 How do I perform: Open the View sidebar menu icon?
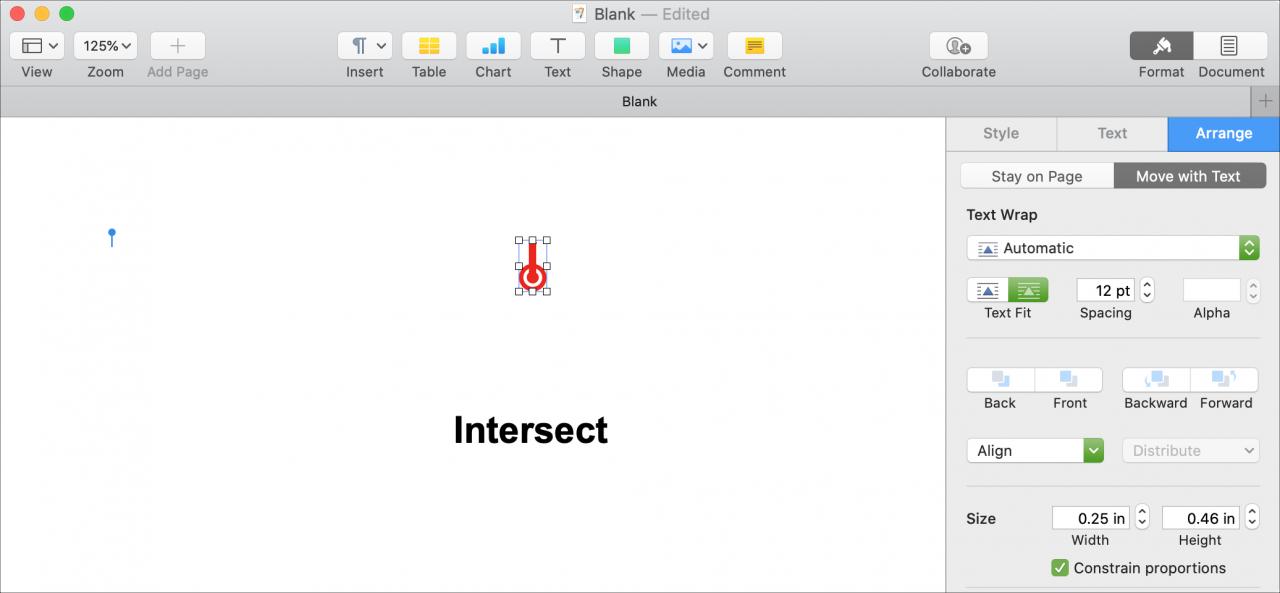pos(37,46)
